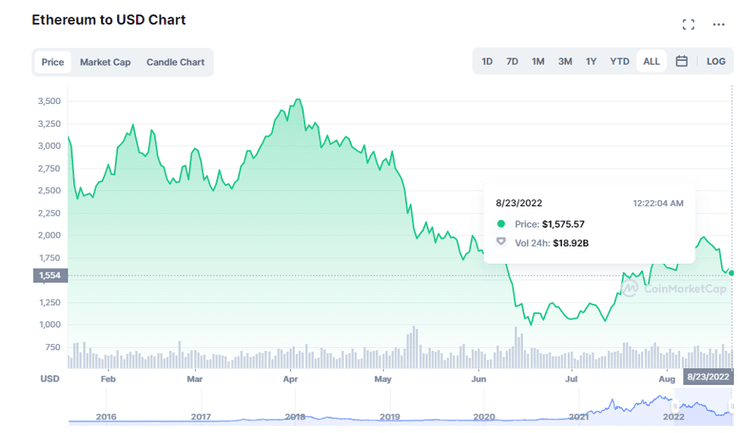Switch to the Price tab
The image size is (740, 433).
pos(53,62)
